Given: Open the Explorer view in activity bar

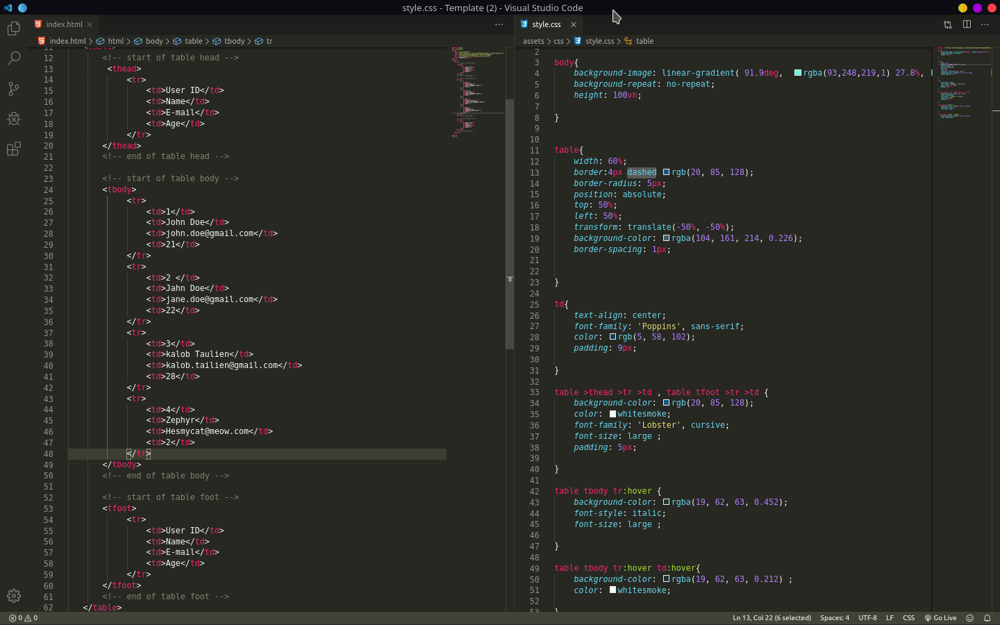Looking at the screenshot, I should [x=14, y=29].
